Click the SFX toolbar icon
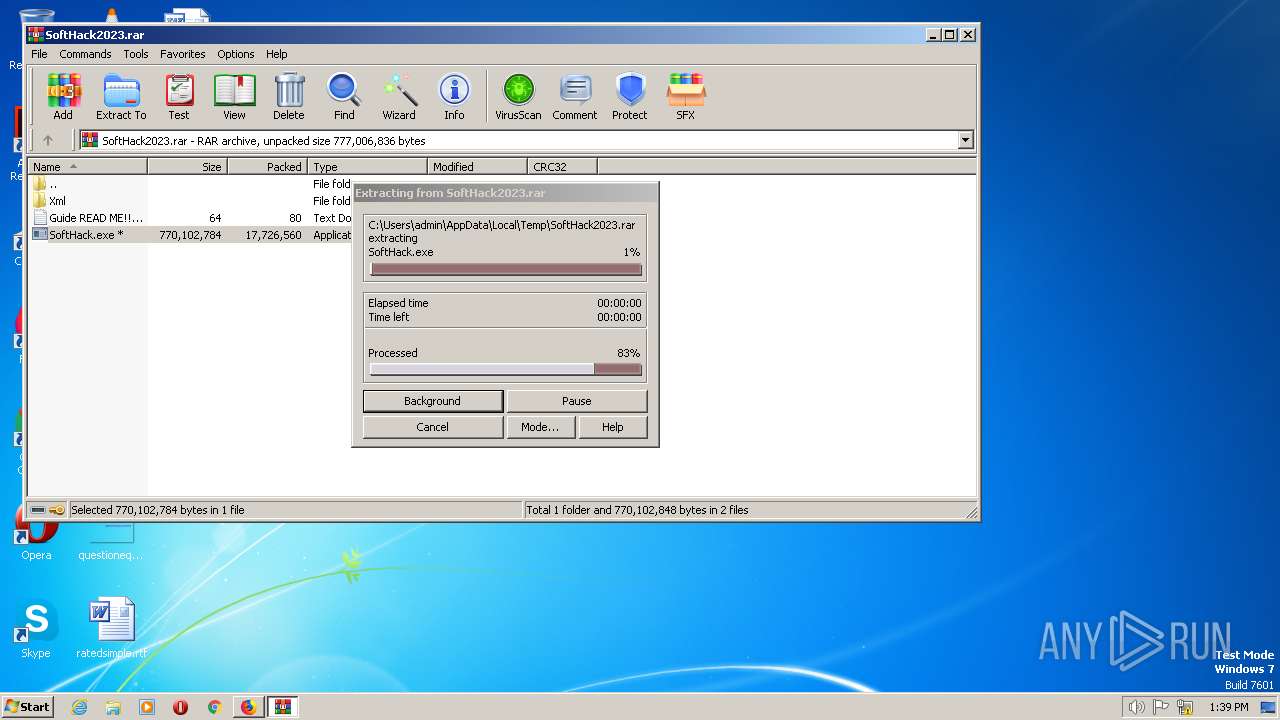1280x720 pixels. tap(685, 97)
